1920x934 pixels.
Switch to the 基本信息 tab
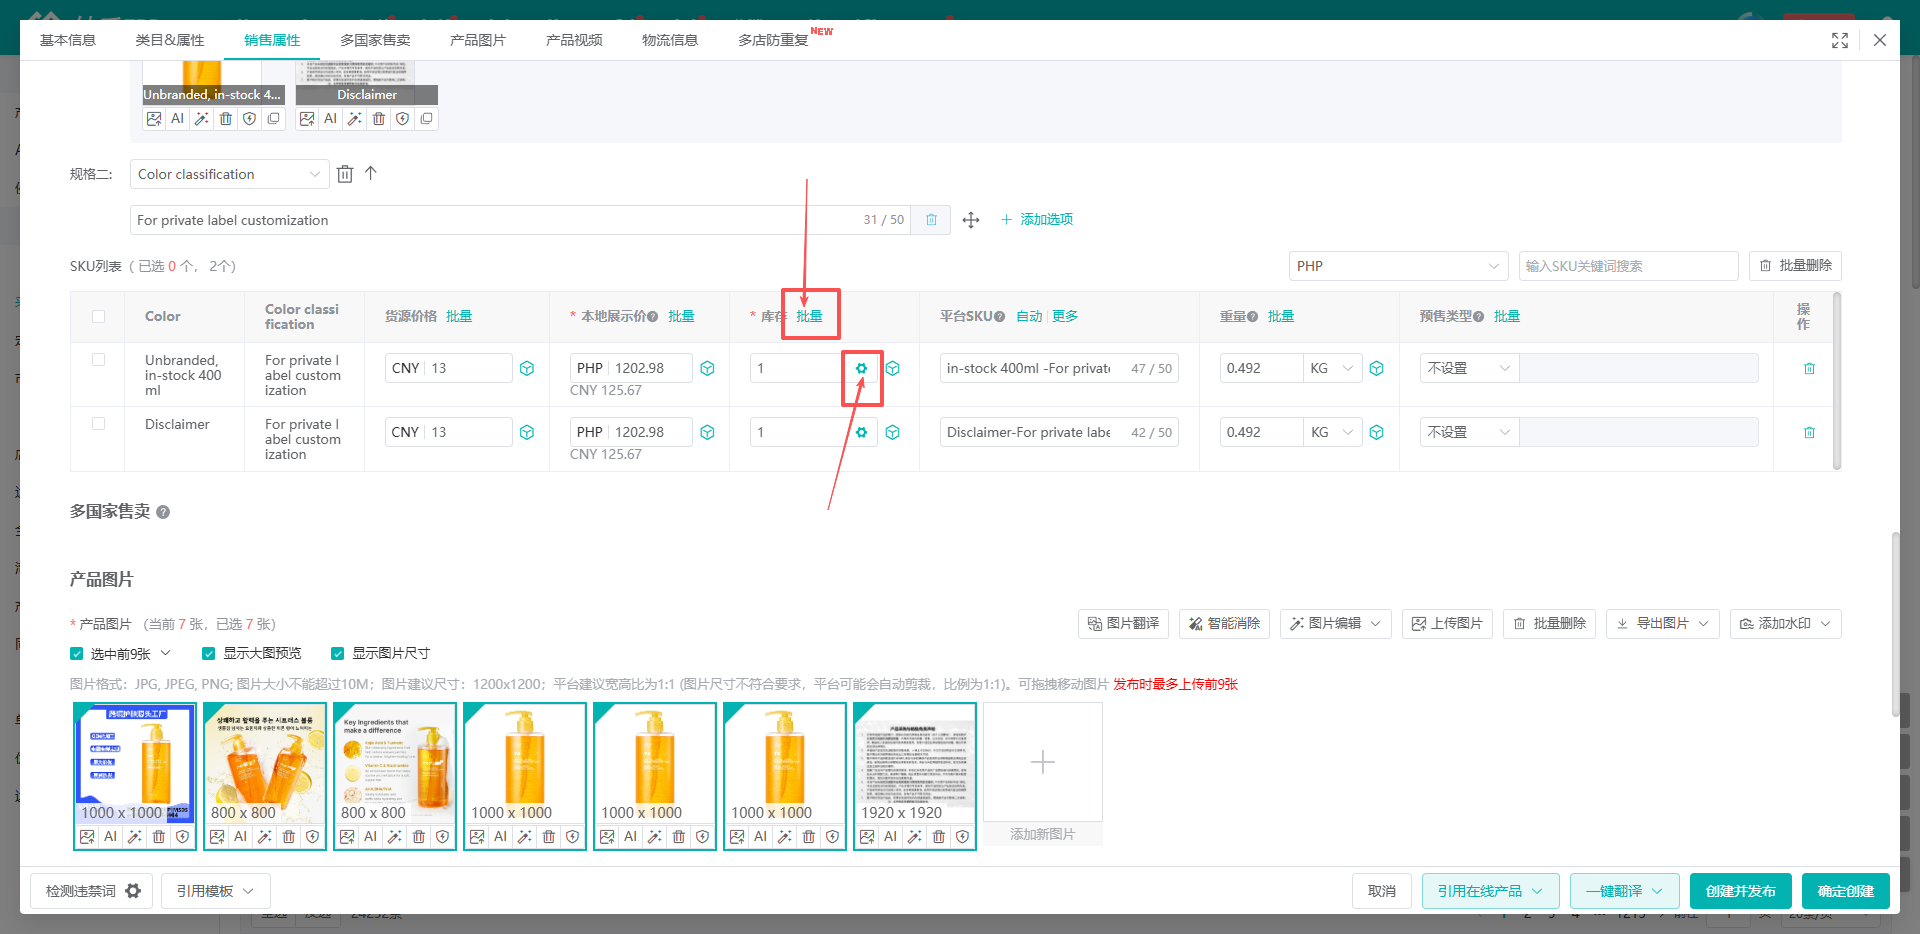(68, 40)
